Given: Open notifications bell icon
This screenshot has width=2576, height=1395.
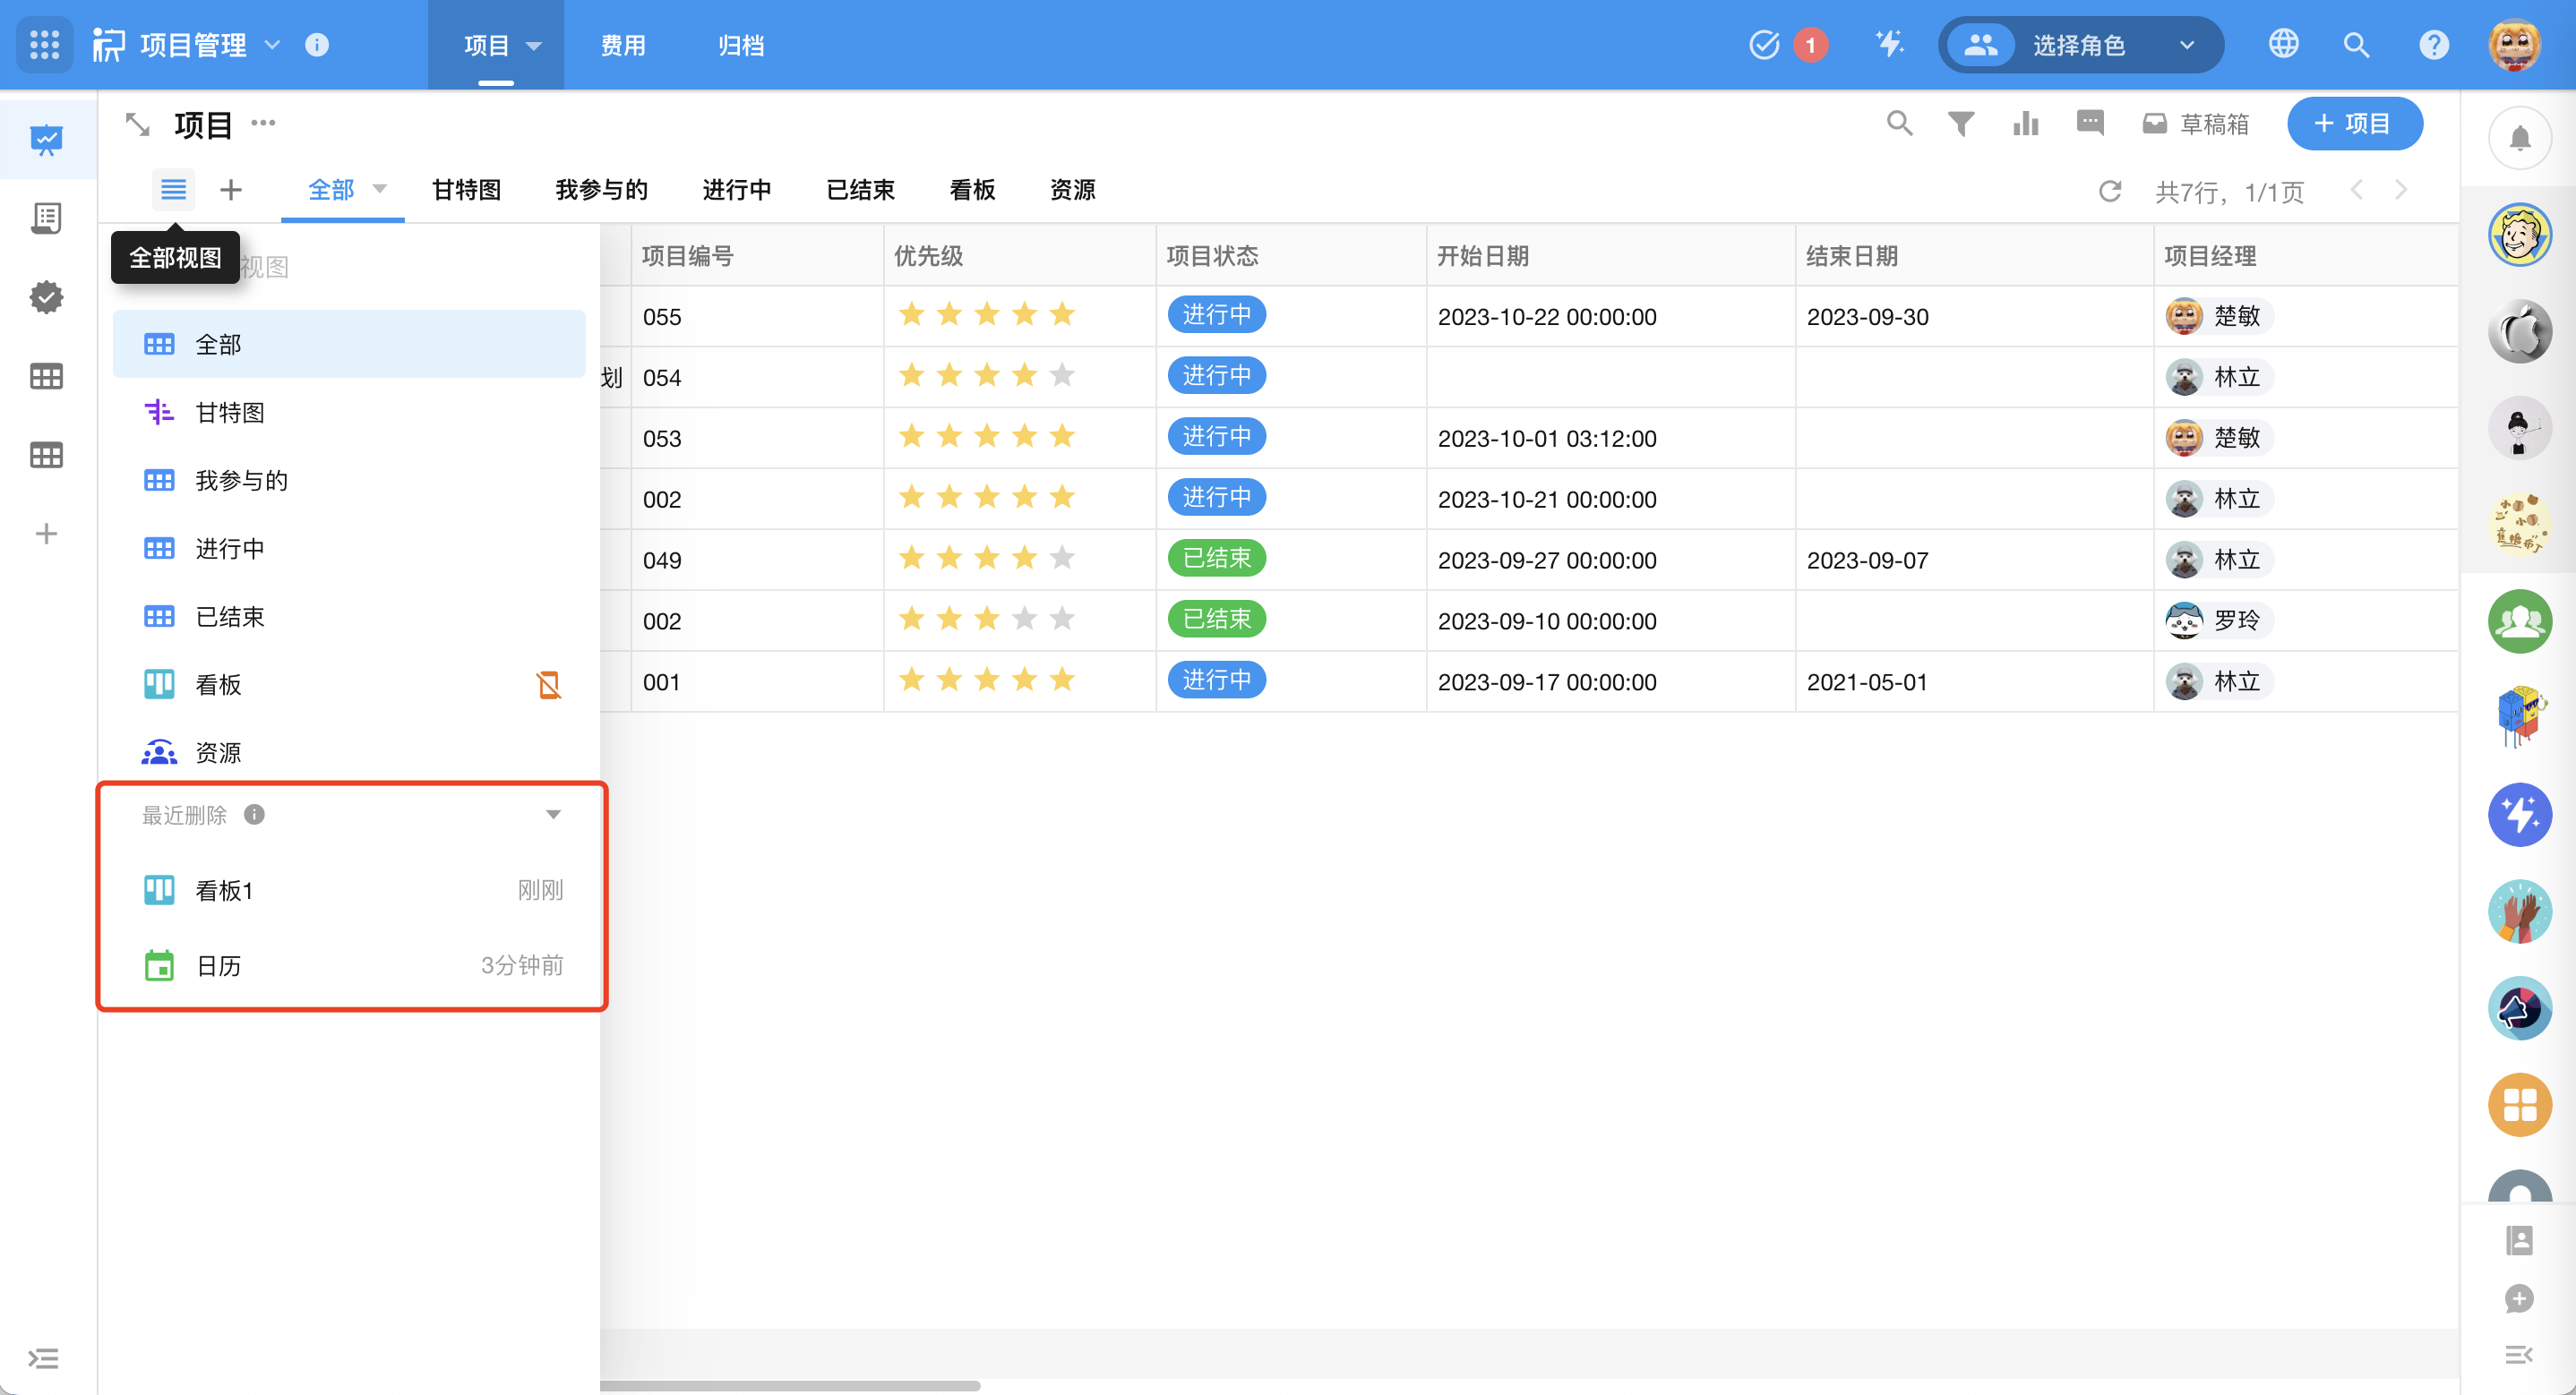Looking at the screenshot, I should click(2520, 138).
